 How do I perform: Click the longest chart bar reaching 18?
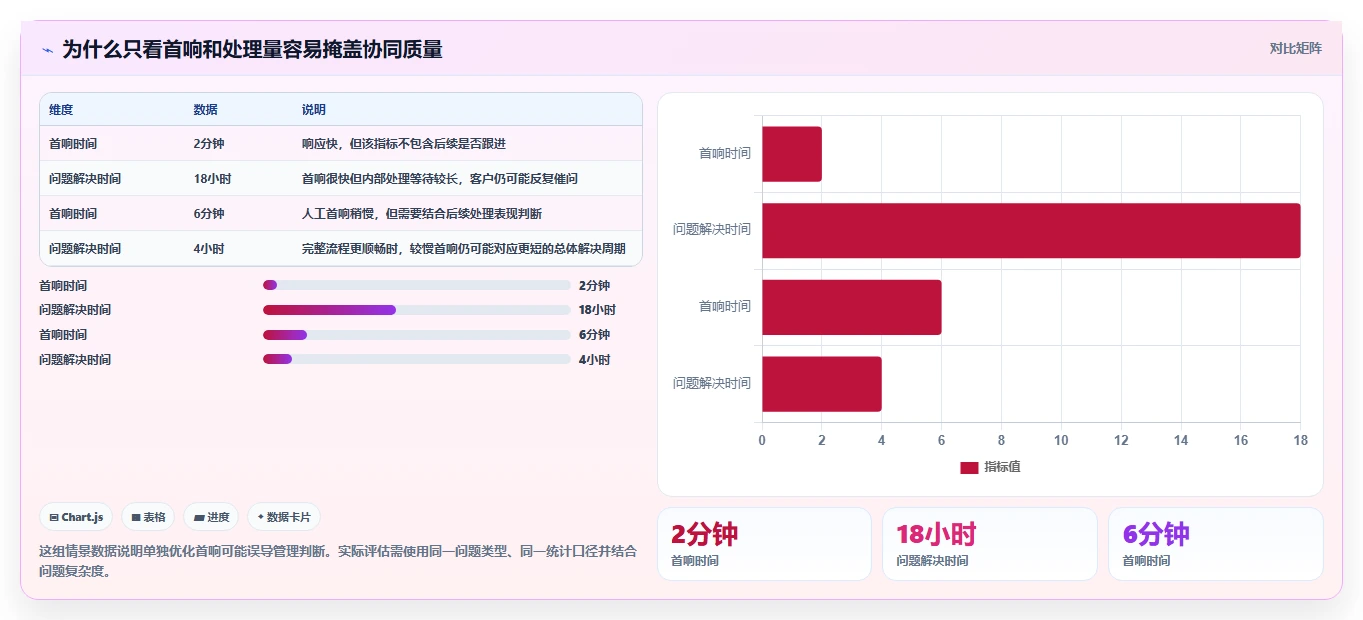click(x=1031, y=231)
